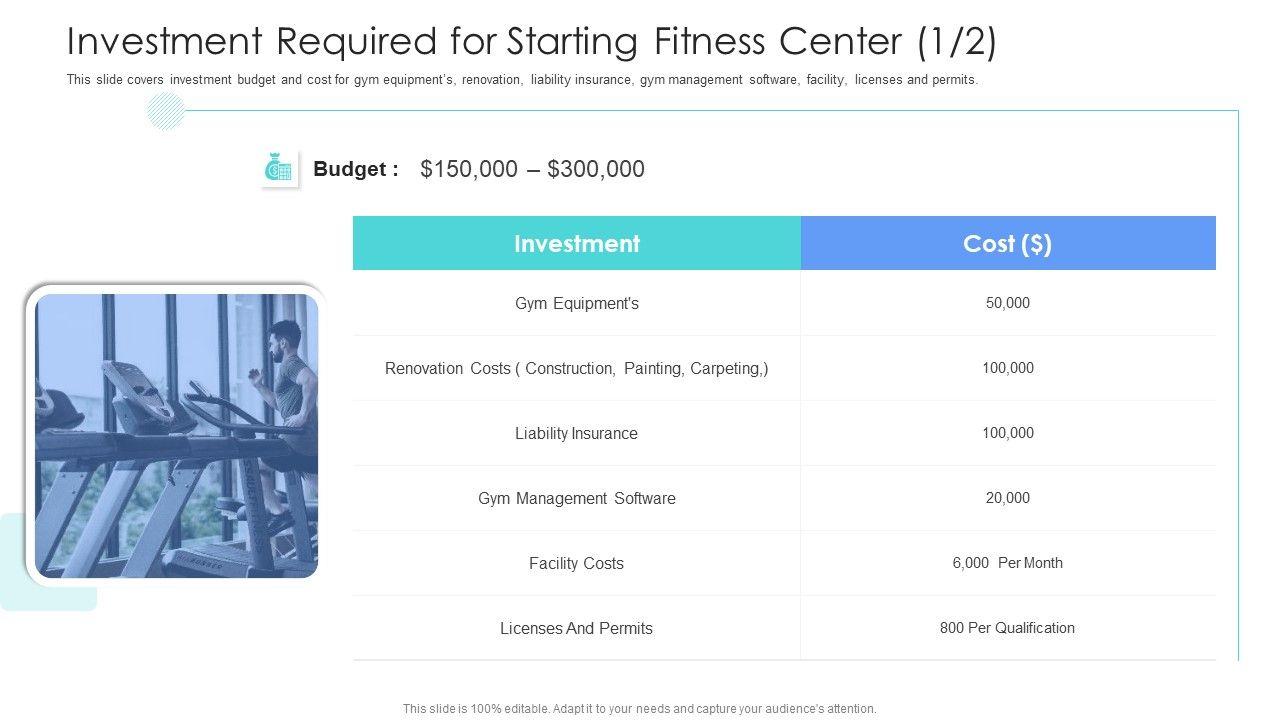
Task: Click the Cost ($) column header
Action: (x=1007, y=244)
